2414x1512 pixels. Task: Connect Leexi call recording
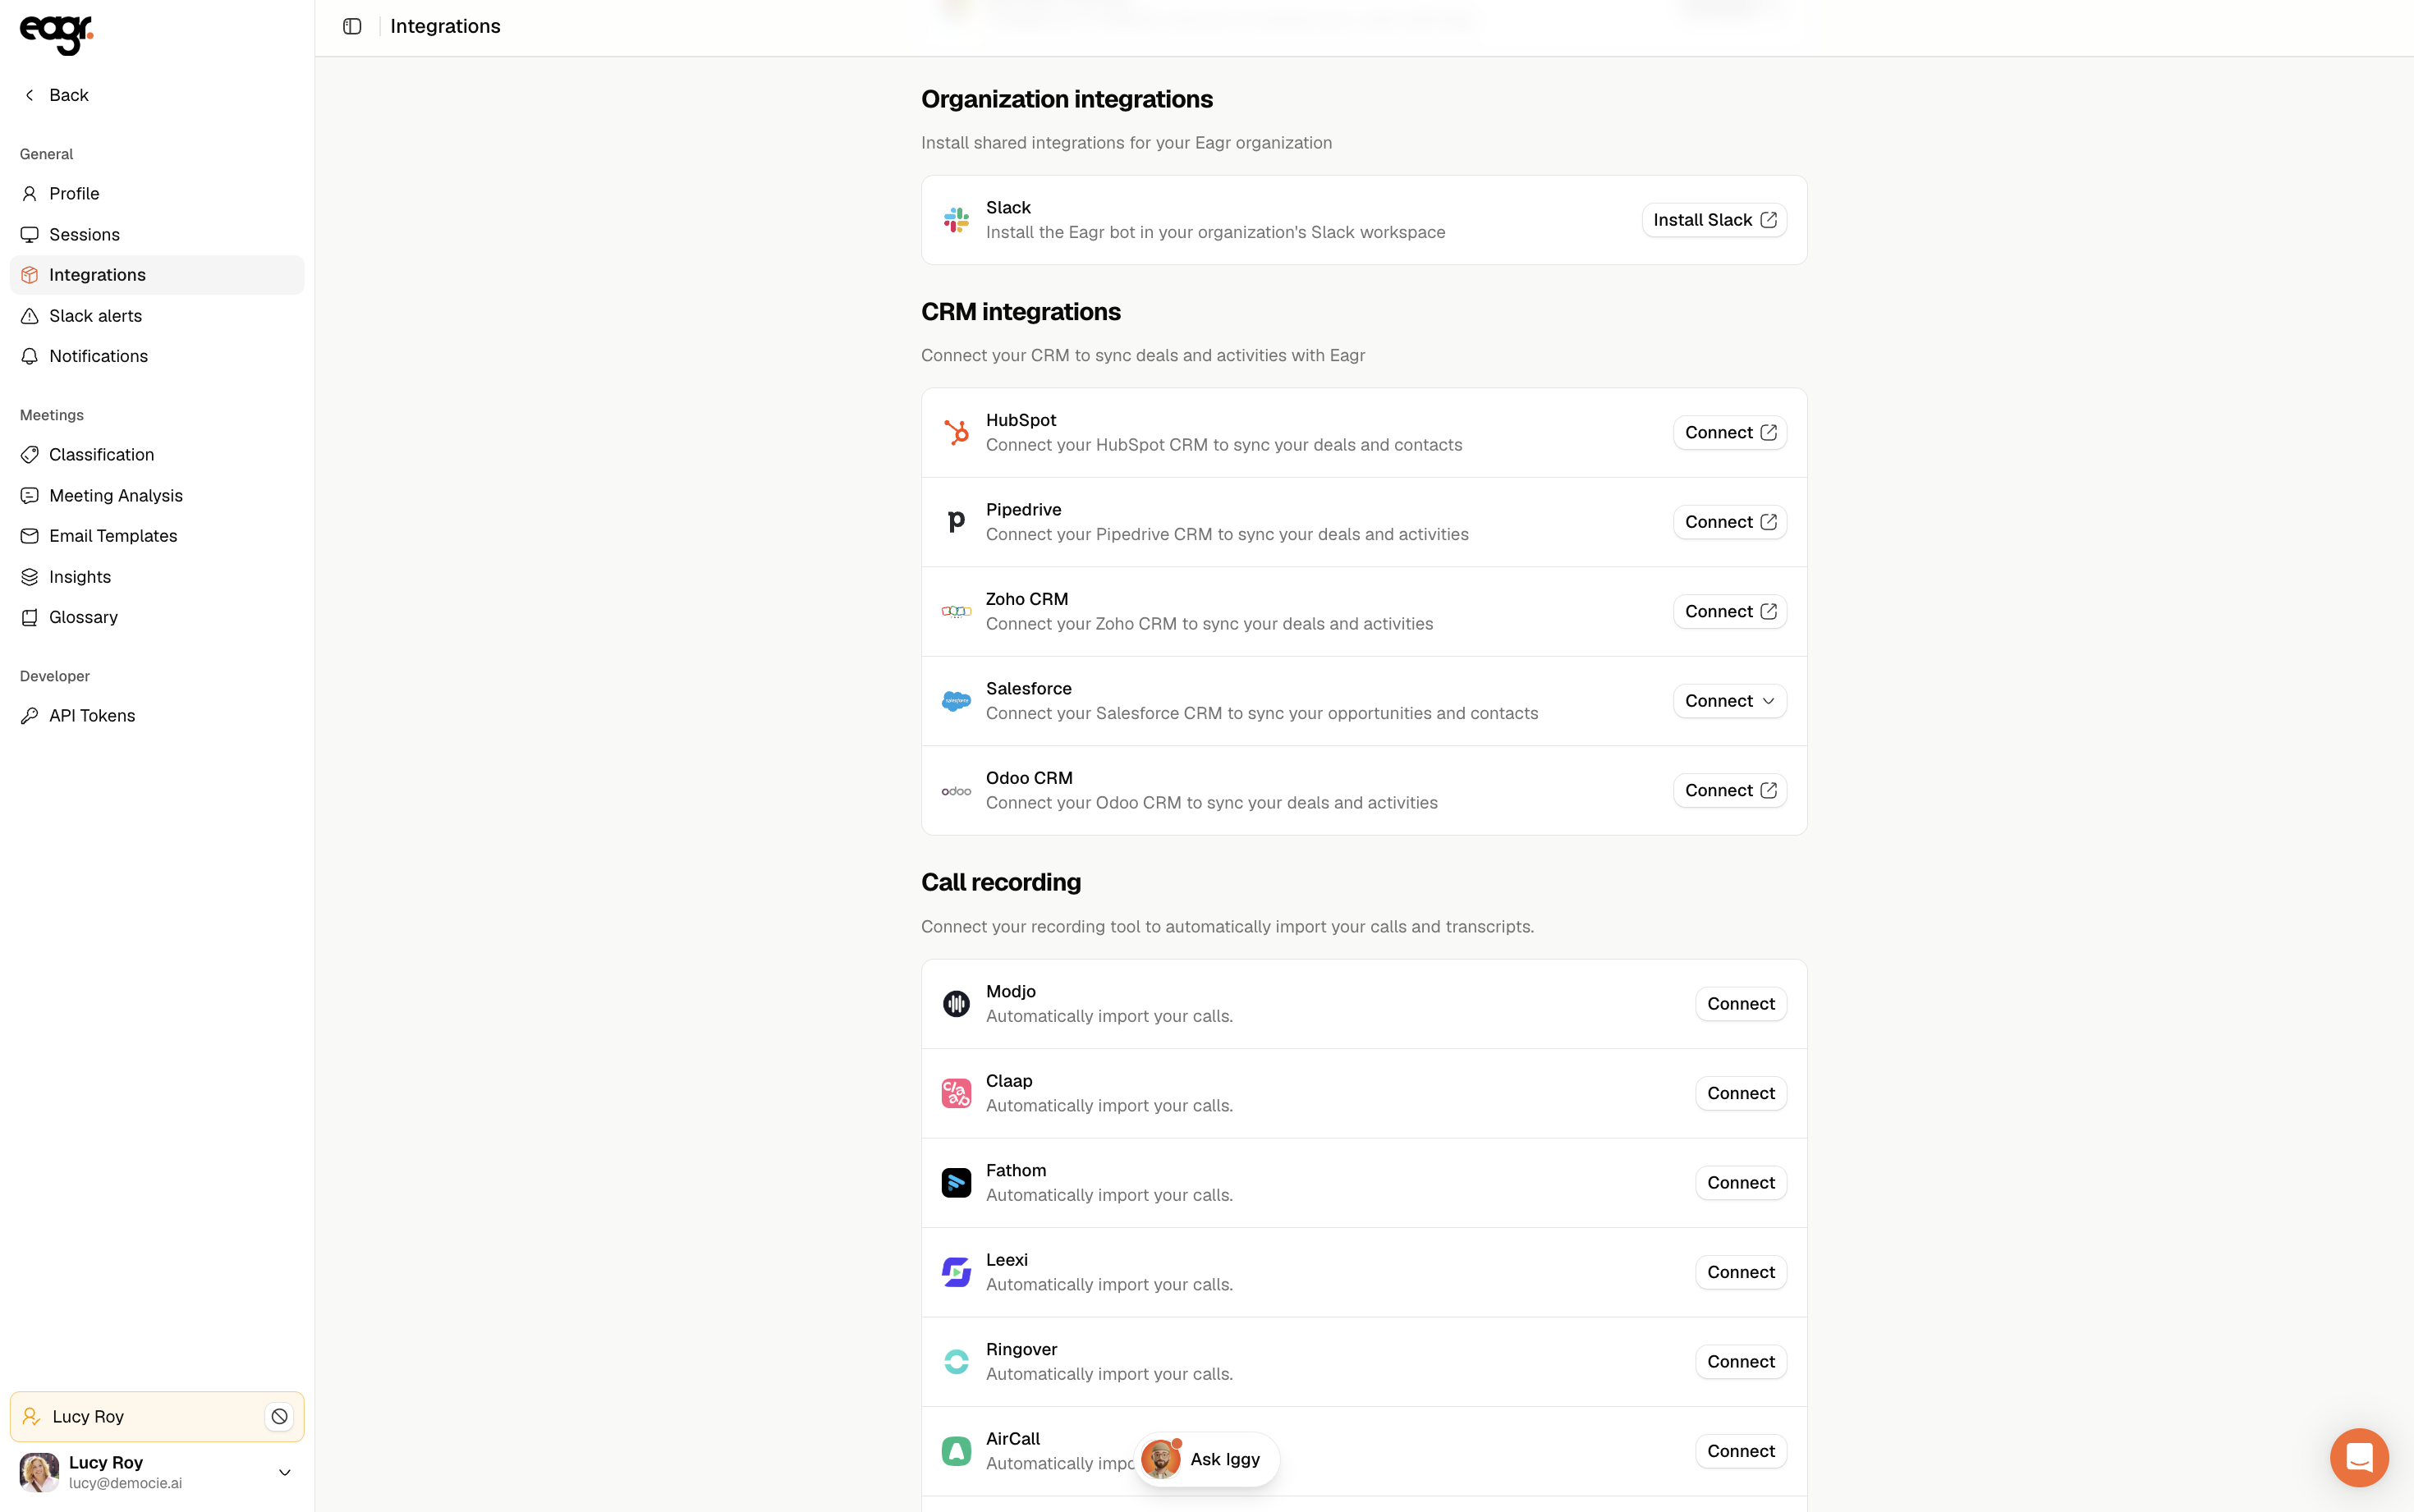tap(1740, 1272)
